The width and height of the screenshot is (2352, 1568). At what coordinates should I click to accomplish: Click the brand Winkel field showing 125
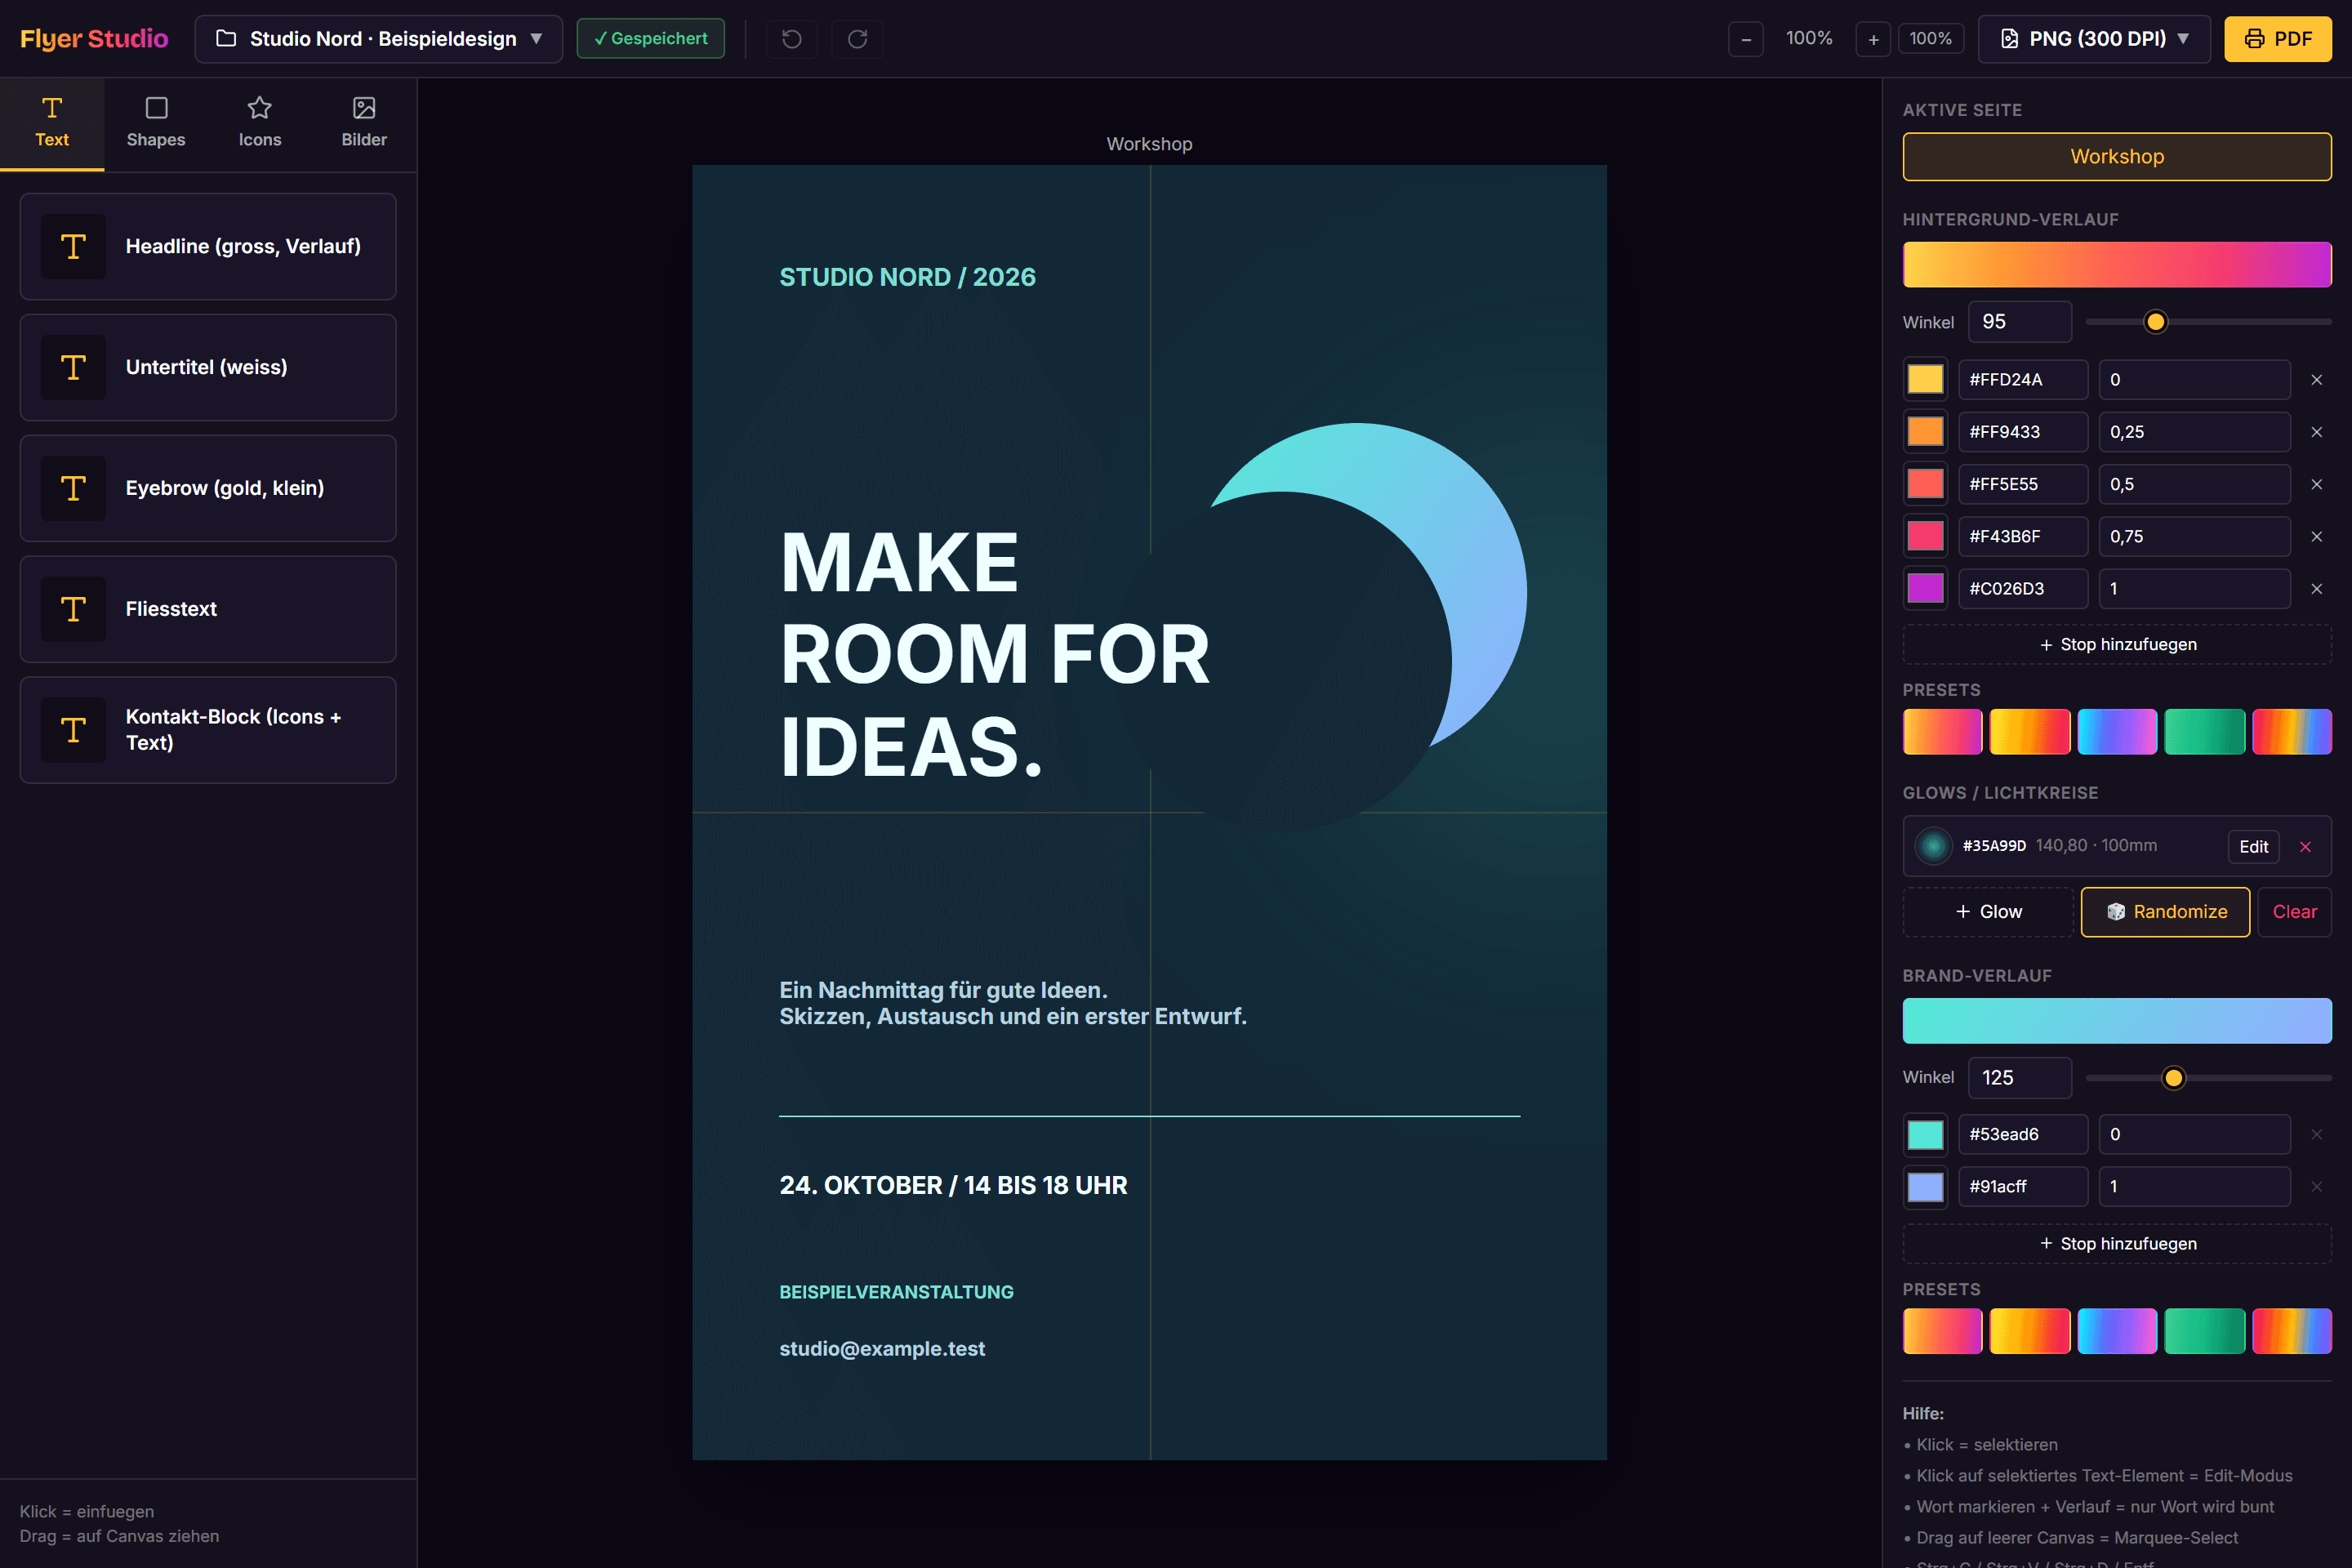[x=2019, y=1078]
